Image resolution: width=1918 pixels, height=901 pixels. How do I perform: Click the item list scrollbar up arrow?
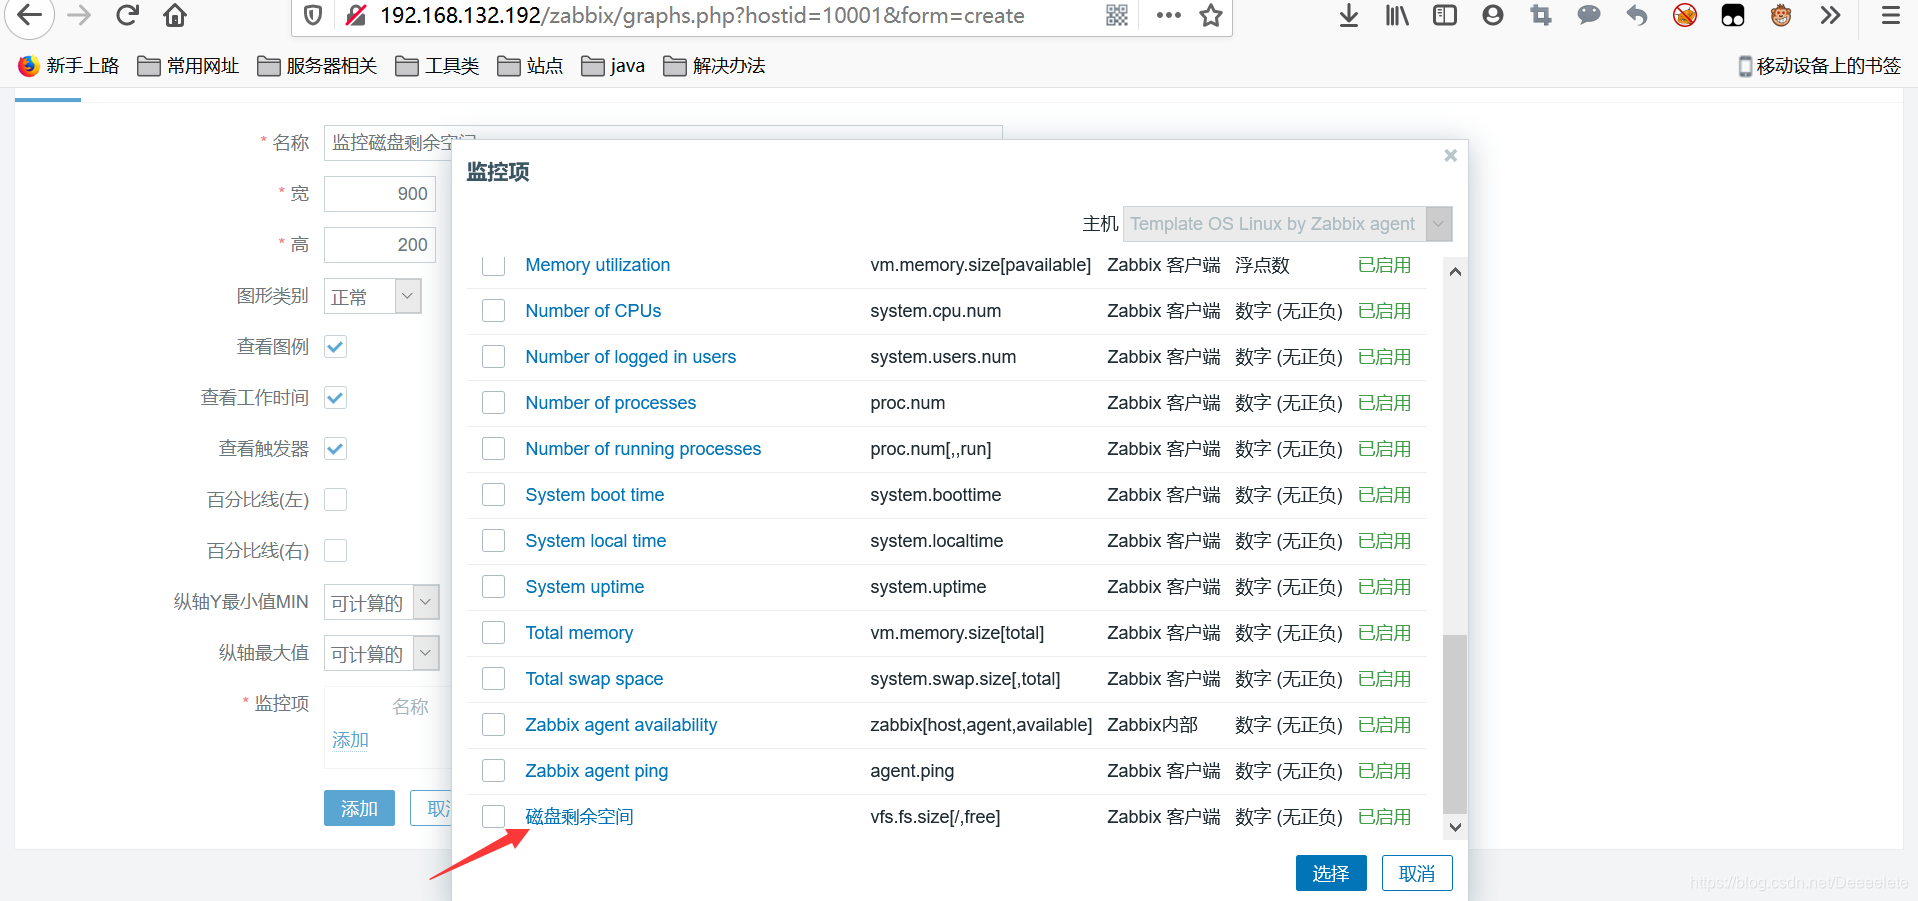(1455, 272)
